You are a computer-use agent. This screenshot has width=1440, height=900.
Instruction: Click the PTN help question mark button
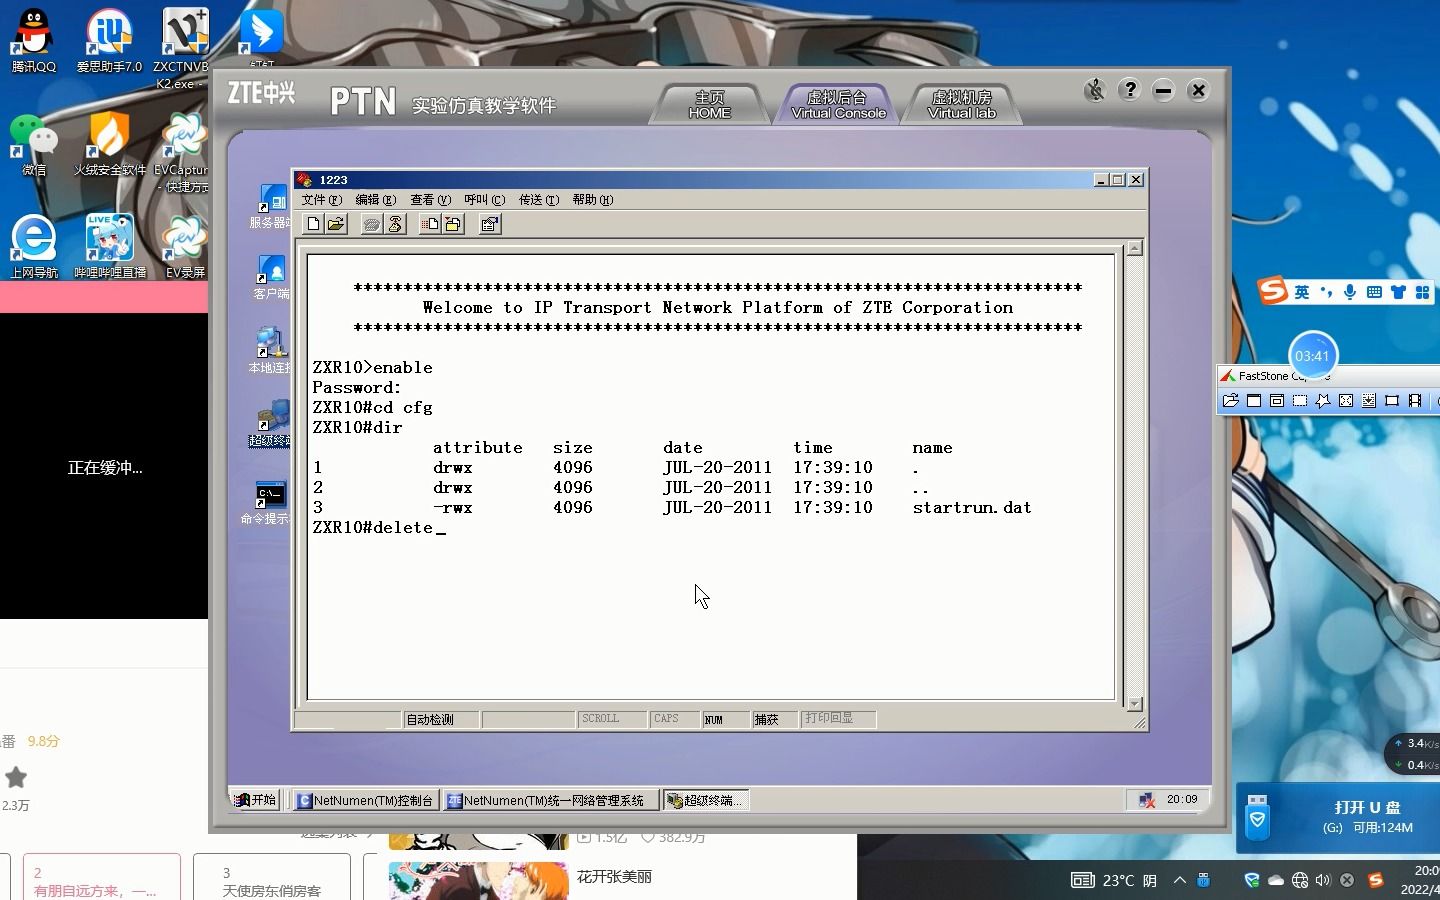(x=1129, y=90)
